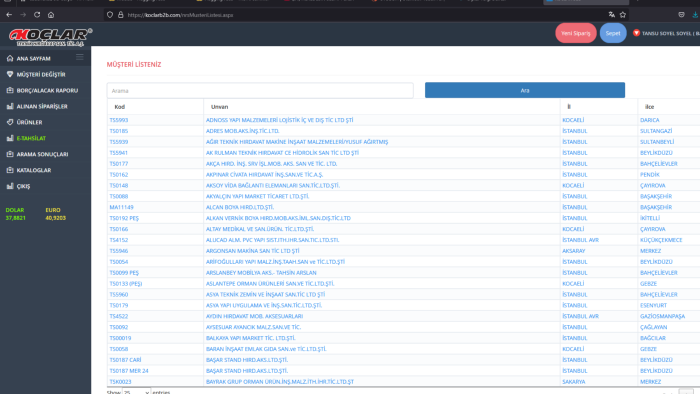
Task: Click the TANSU SOYEL user name
Action: point(671,33)
